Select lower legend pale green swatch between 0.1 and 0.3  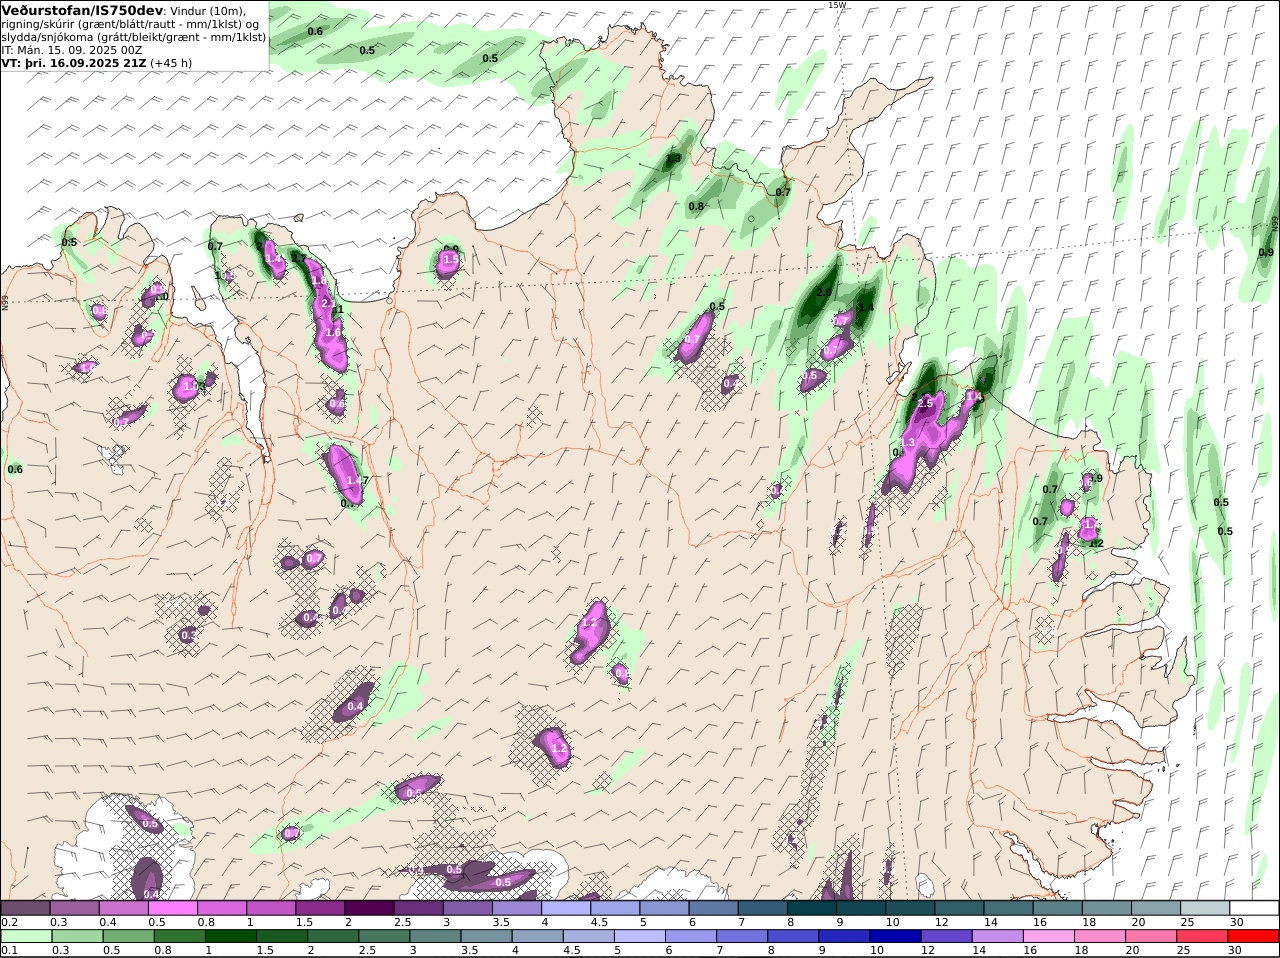25,936
